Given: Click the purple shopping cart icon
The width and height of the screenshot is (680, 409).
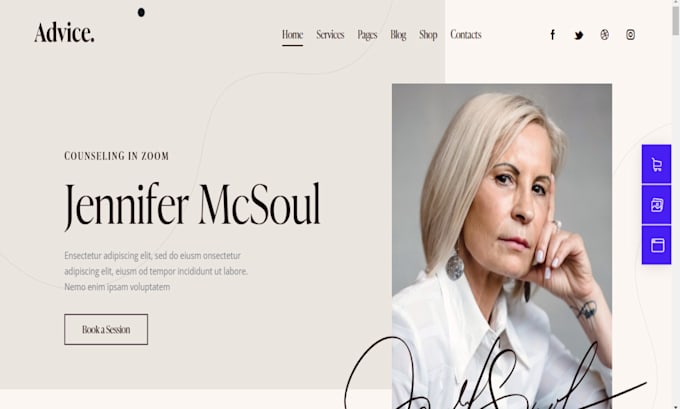Looking at the screenshot, I should click(x=657, y=164).
